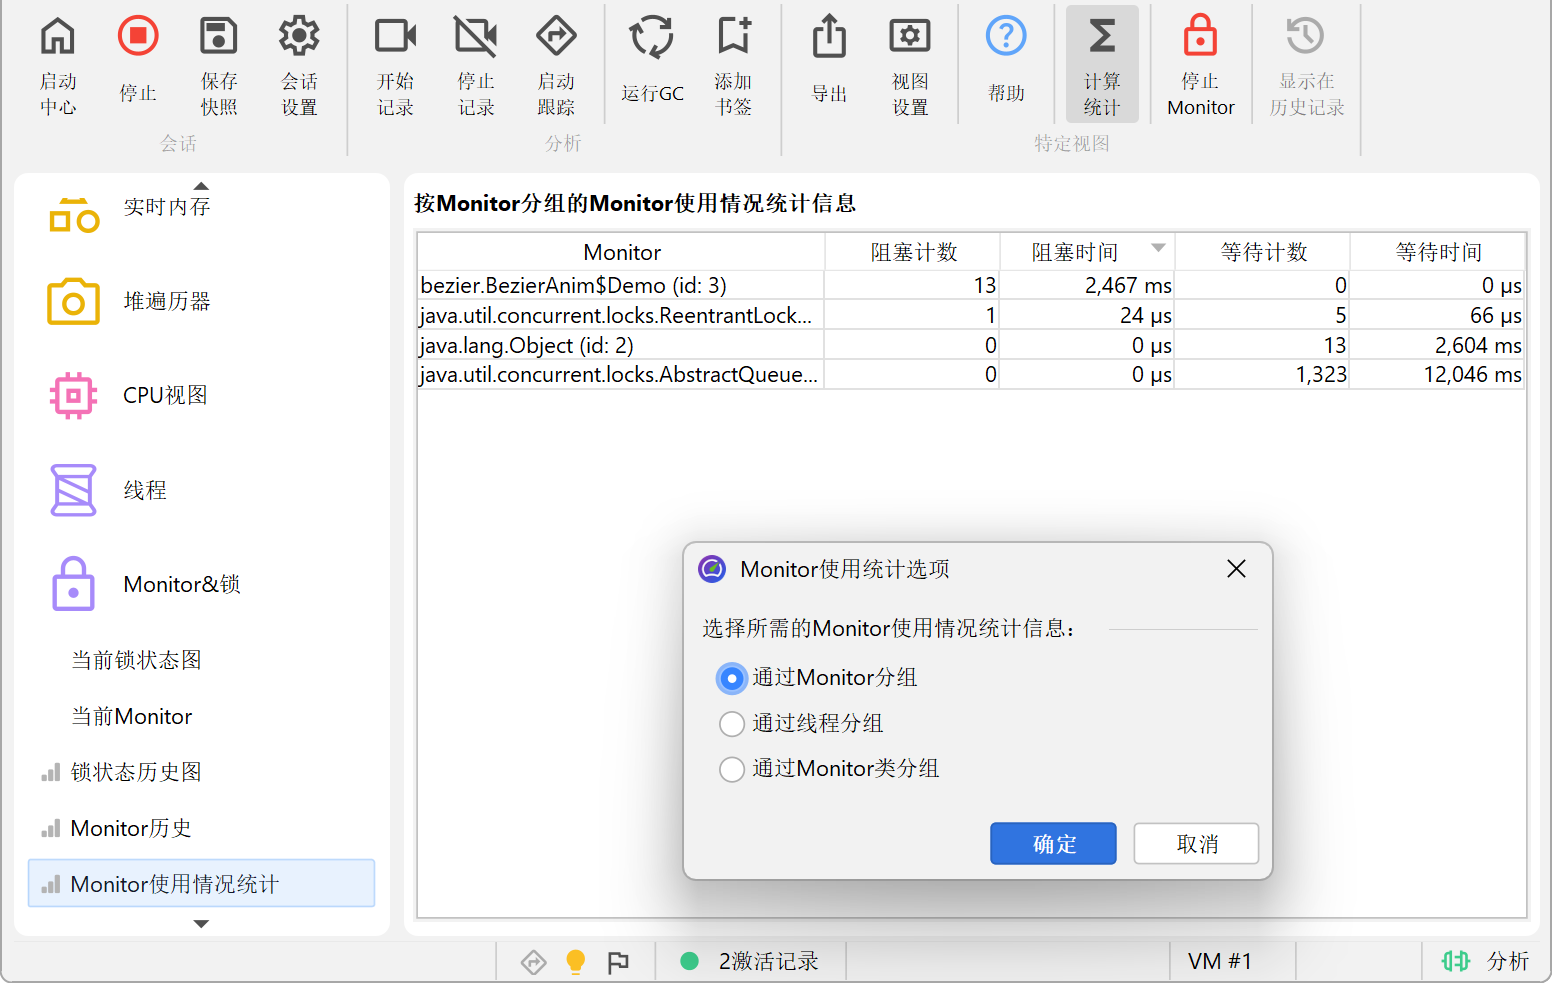Viewport: 1552px width, 983px height.
Task: Click the Stop session icon
Action: (138, 37)
